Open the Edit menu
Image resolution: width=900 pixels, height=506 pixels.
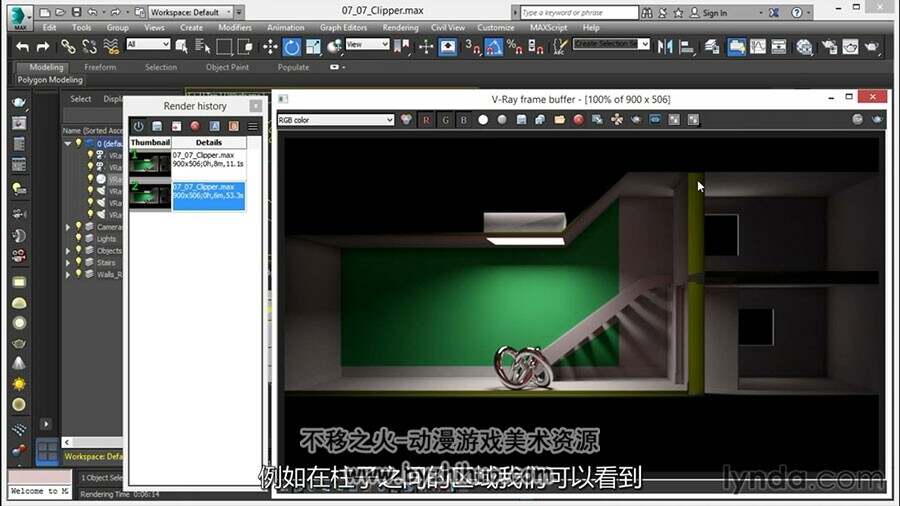(x=49, y=28)
